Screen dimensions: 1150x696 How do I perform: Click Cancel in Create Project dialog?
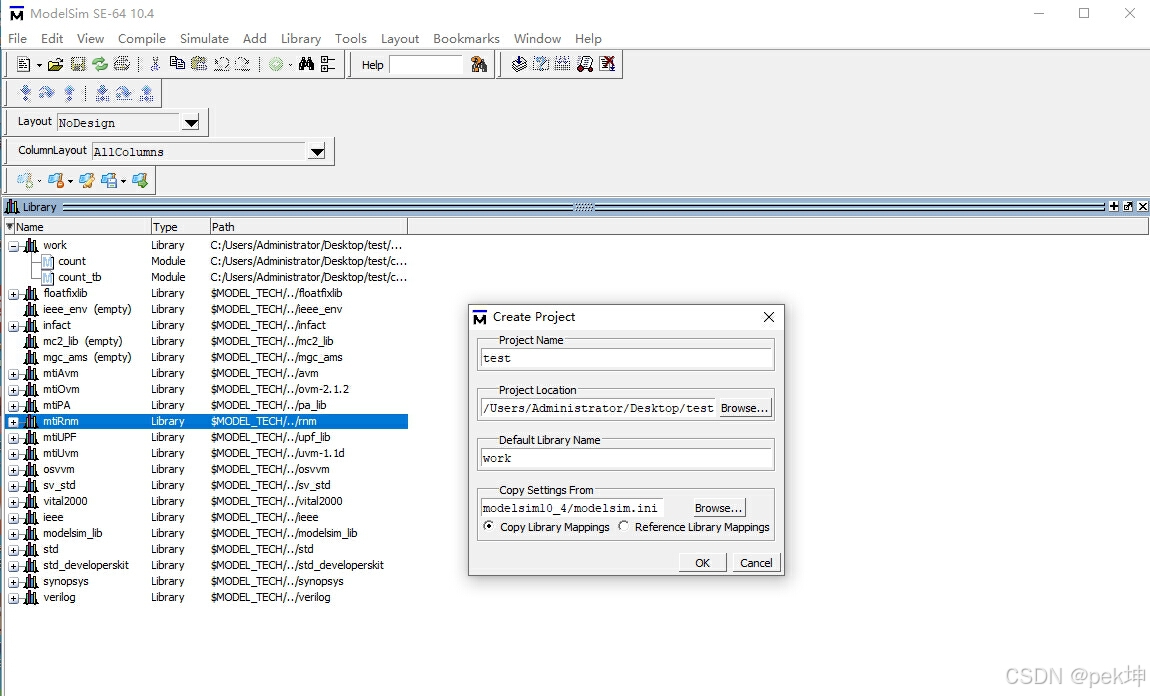[756, 563]
